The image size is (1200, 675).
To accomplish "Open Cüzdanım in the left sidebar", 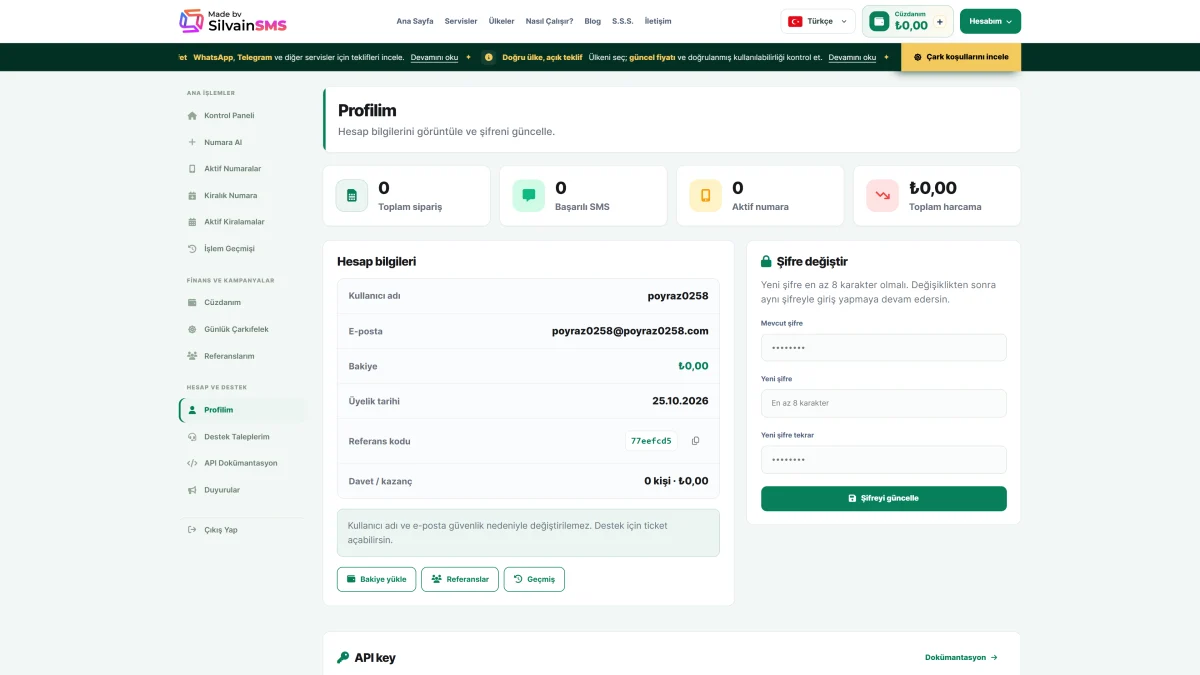I will coord(242,302).
